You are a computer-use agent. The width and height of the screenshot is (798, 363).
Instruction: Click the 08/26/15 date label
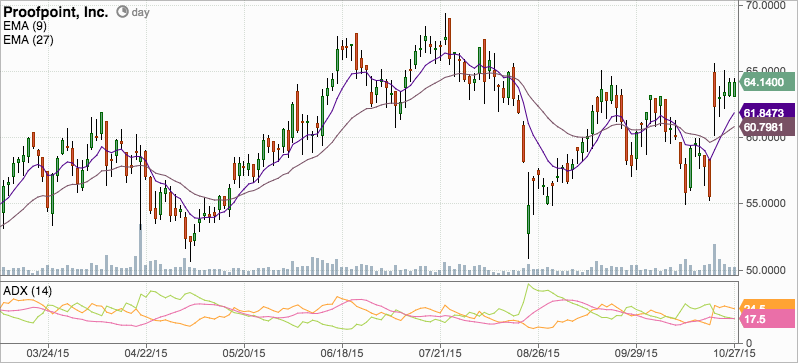click(x=539, y=352)
